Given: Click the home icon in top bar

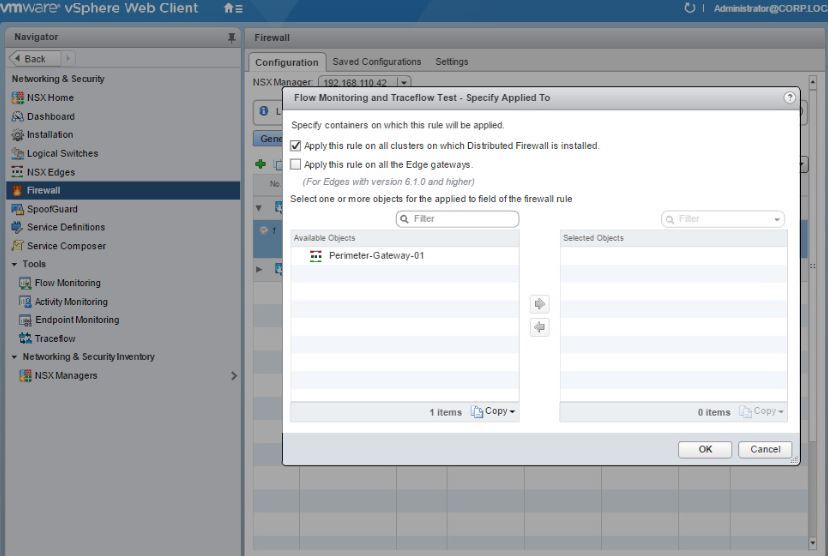Looking at the screenshot, I should 229,9.
